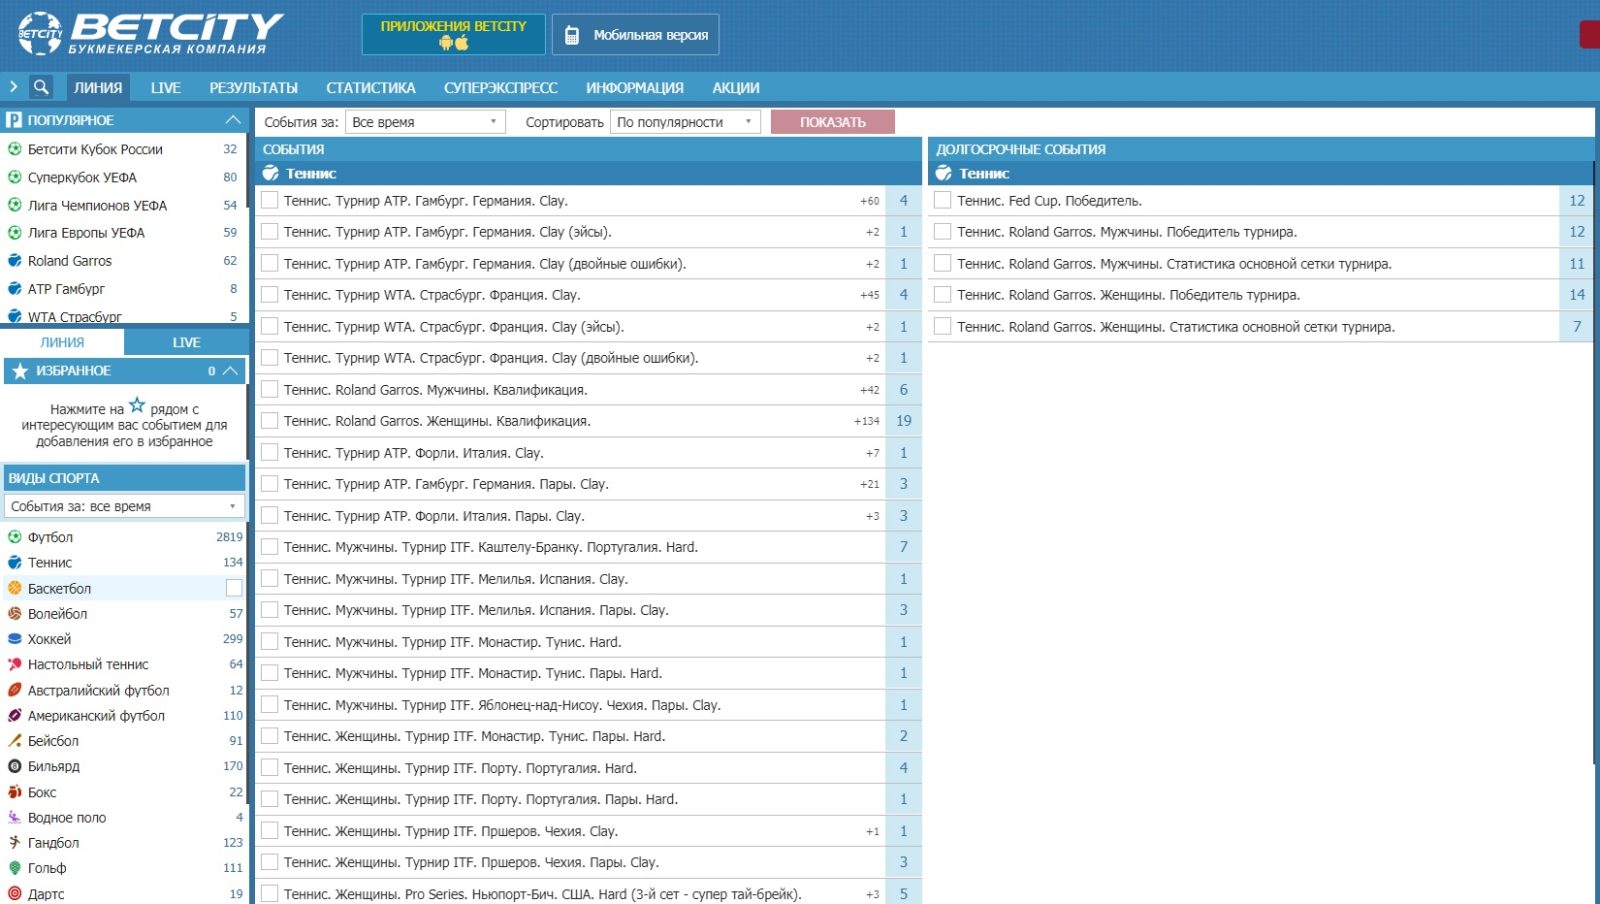Click the table tennis icon
Image resolution: width=1600 pixels, height=904 pixels.
pos(15,664)
